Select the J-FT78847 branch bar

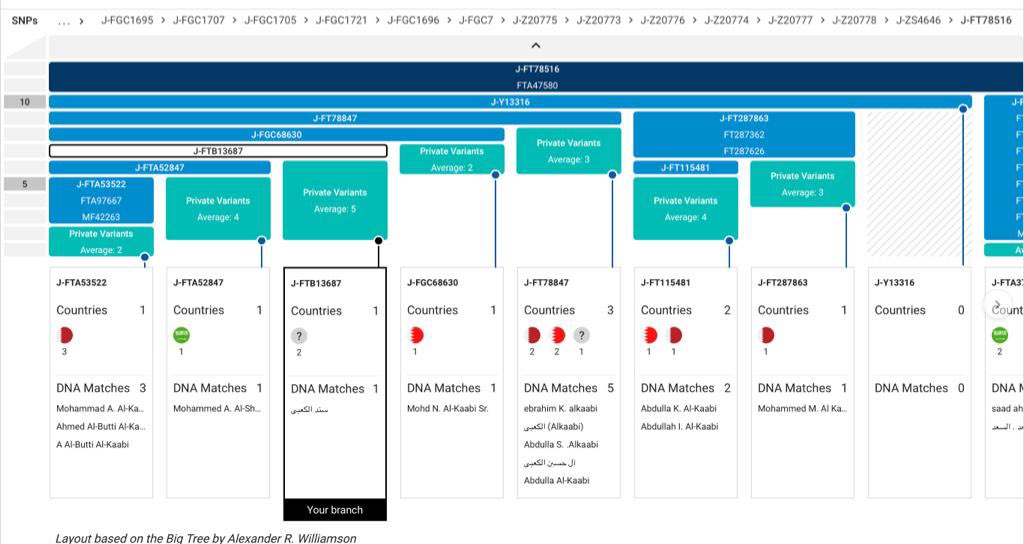coord(335,118)
